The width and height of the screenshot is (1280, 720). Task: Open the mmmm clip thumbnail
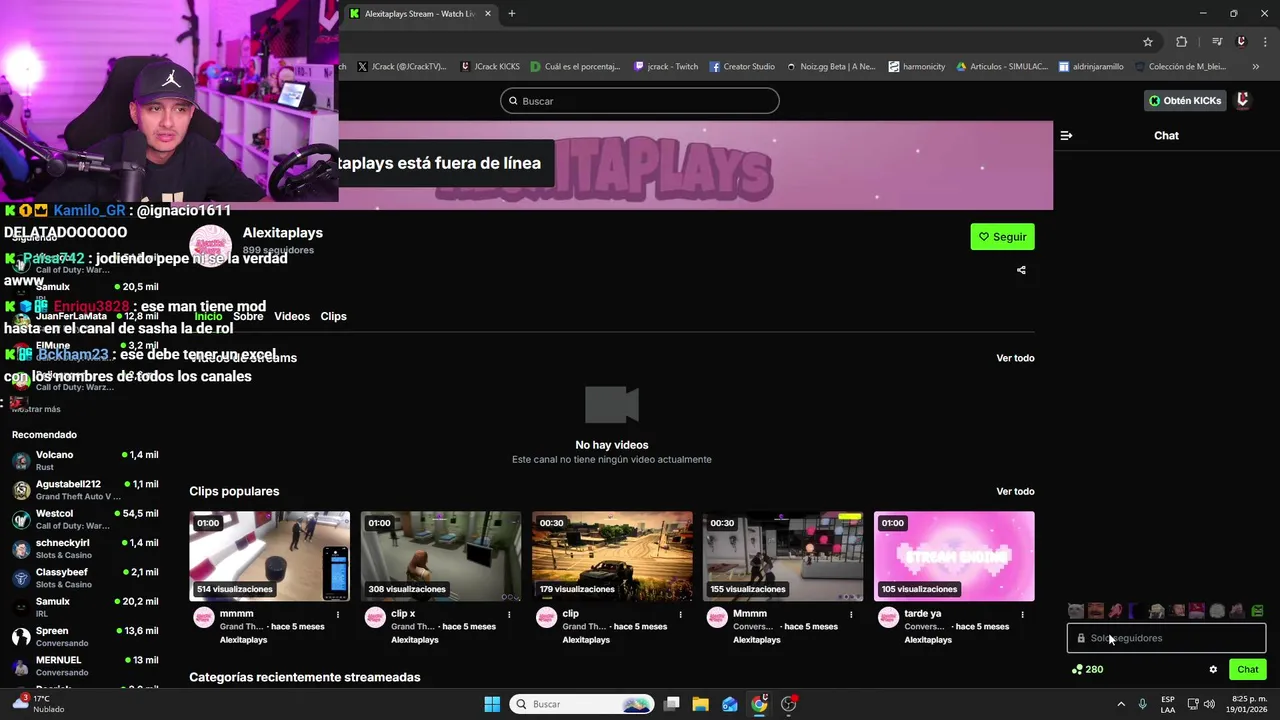[x=270, y=556]
